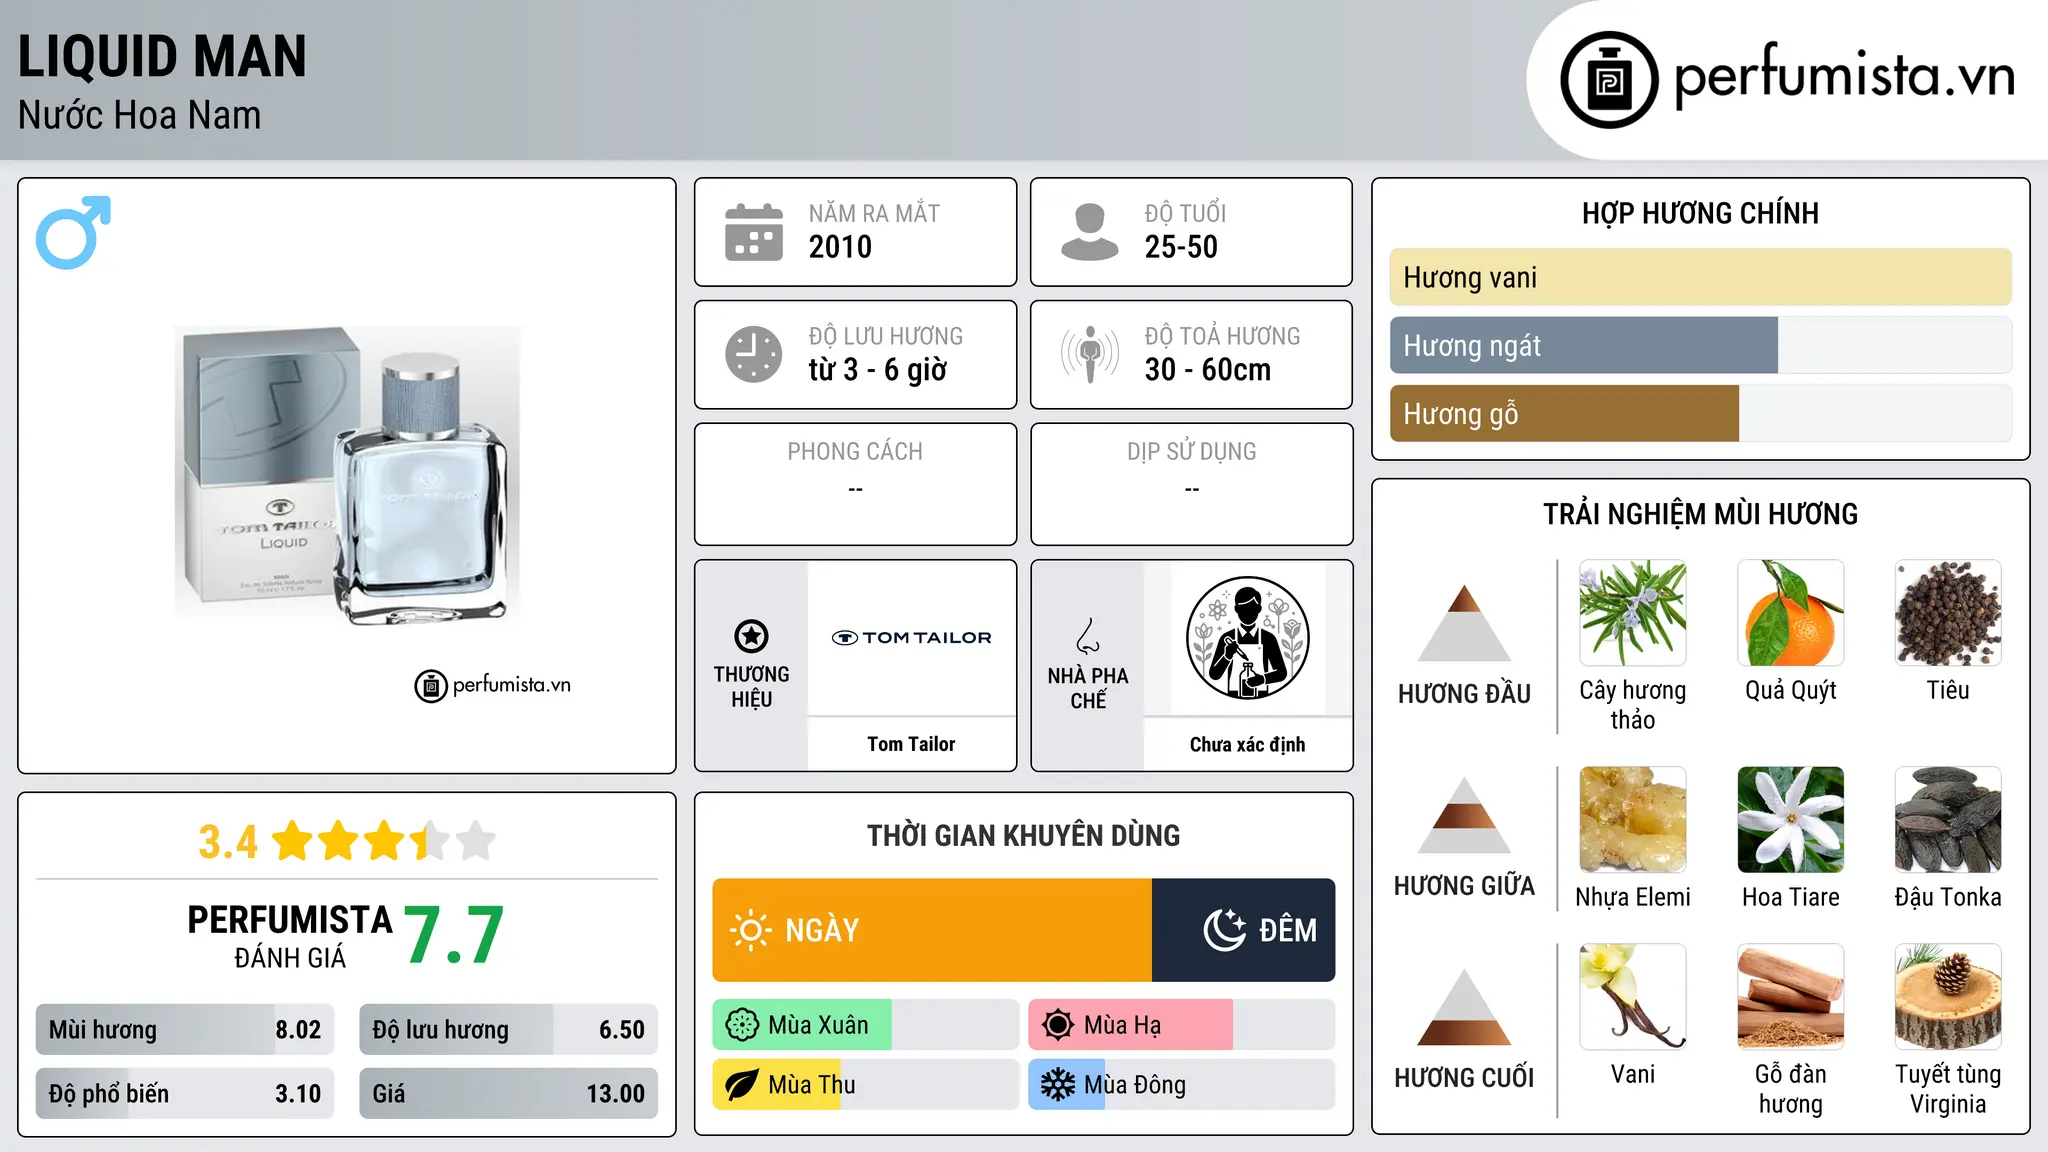This screenshot has height=1152, width=2048.
Task: Click the Phong cách card
Action: [x=855, y=484]
